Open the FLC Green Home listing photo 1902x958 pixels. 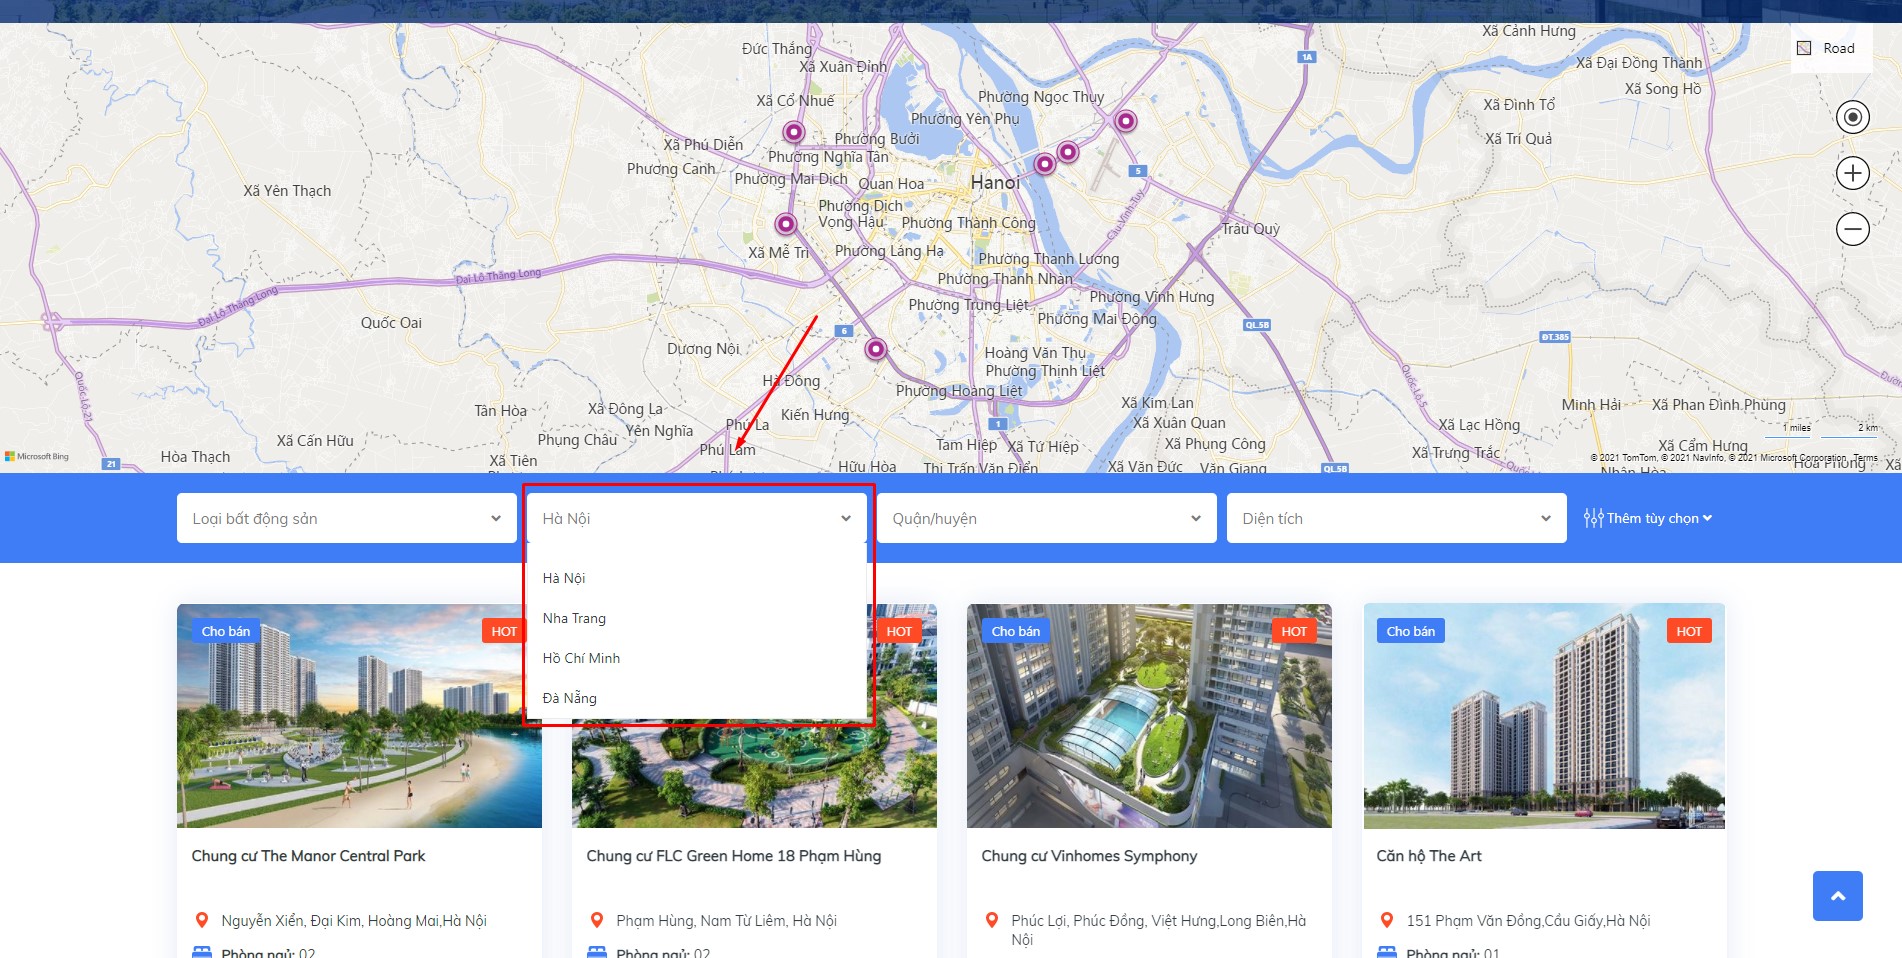point(754,774)
